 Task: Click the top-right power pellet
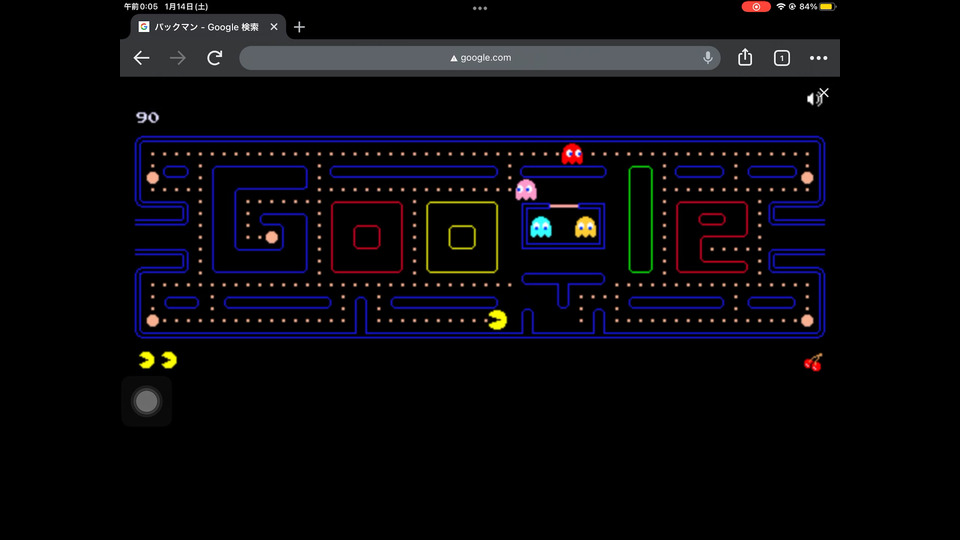(807, 178)
